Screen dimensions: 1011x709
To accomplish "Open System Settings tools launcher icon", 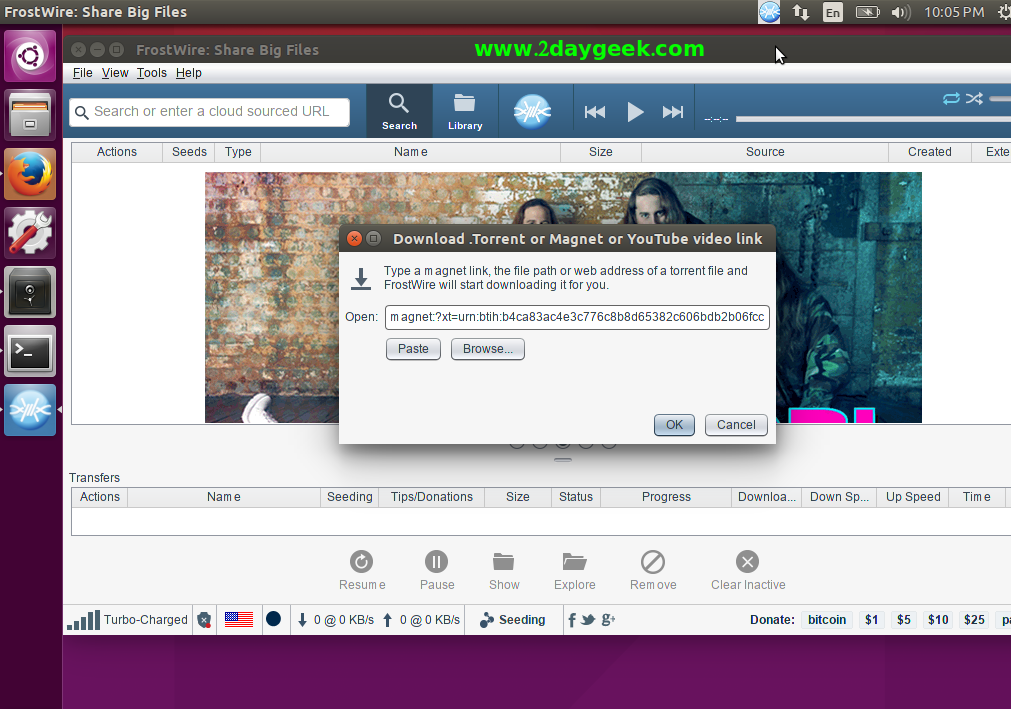I will click(x=30, y=233).
